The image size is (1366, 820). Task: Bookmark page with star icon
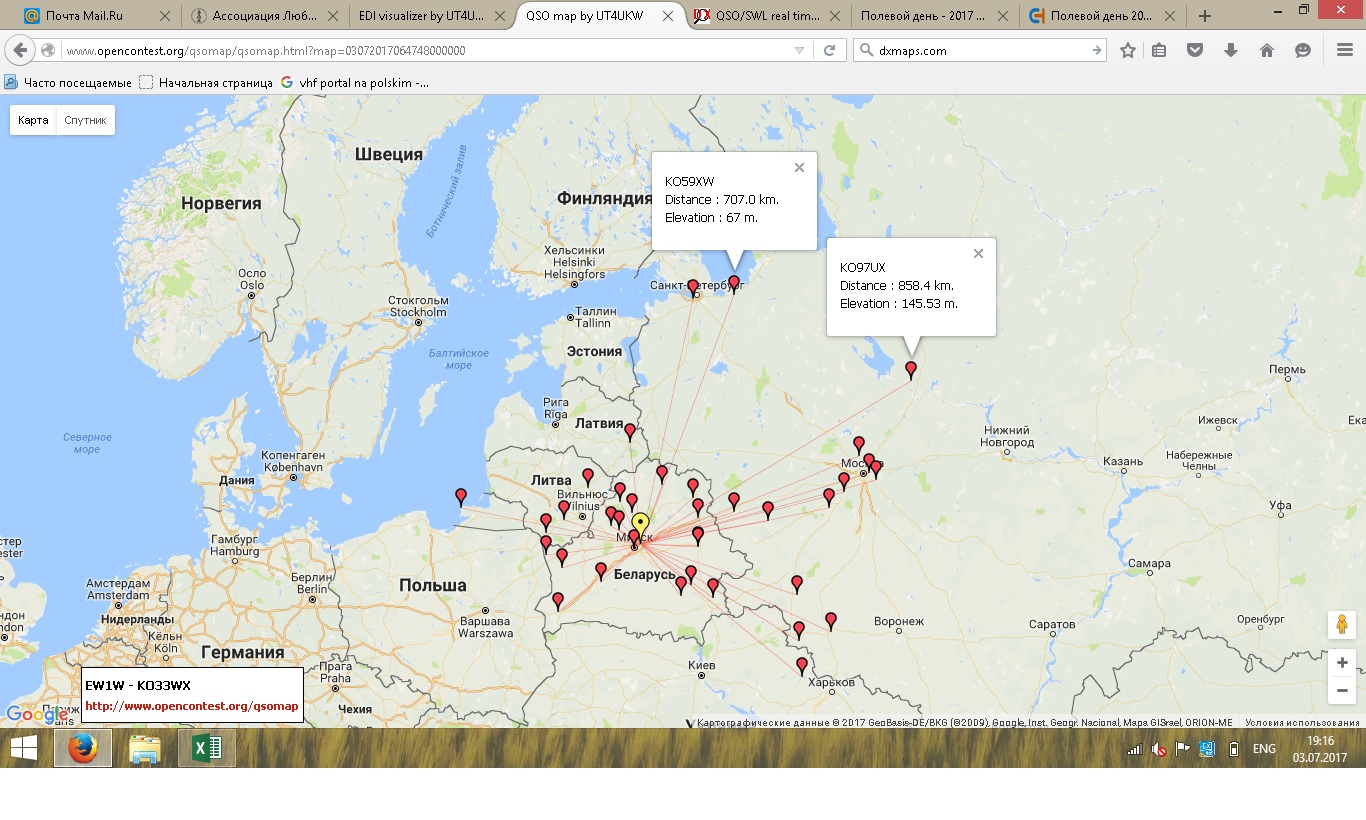pos(1128,50)
